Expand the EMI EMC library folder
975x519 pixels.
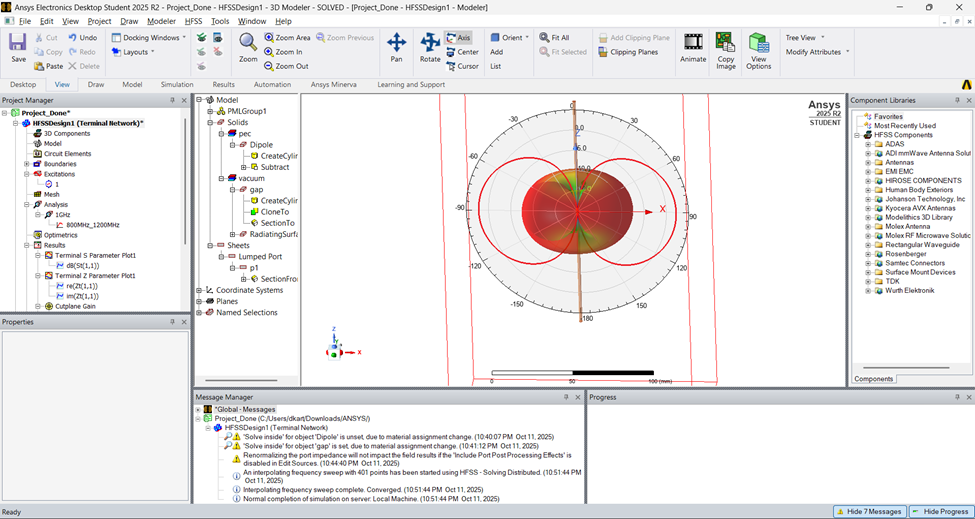pyautogui.click(x=868, y=172)
